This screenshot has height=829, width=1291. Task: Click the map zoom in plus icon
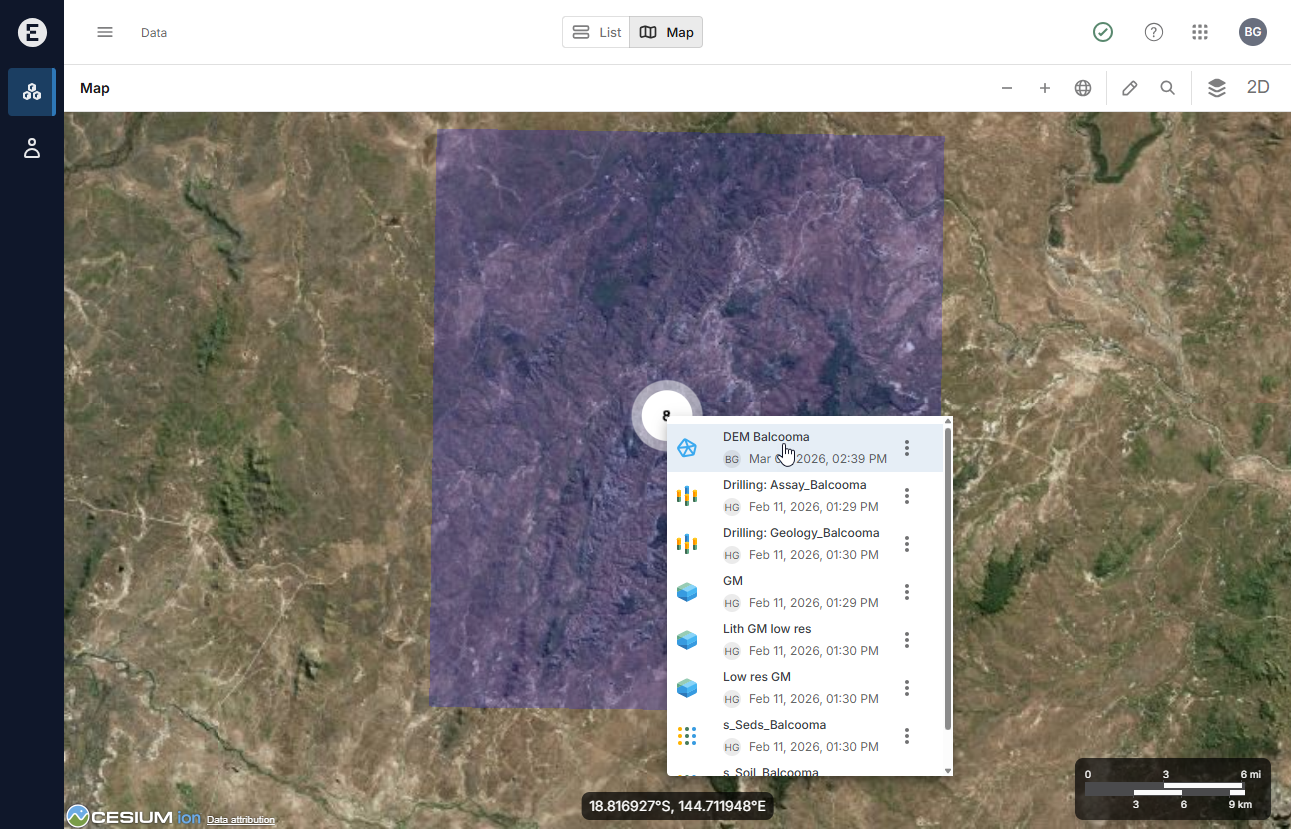click(1045, 88)
